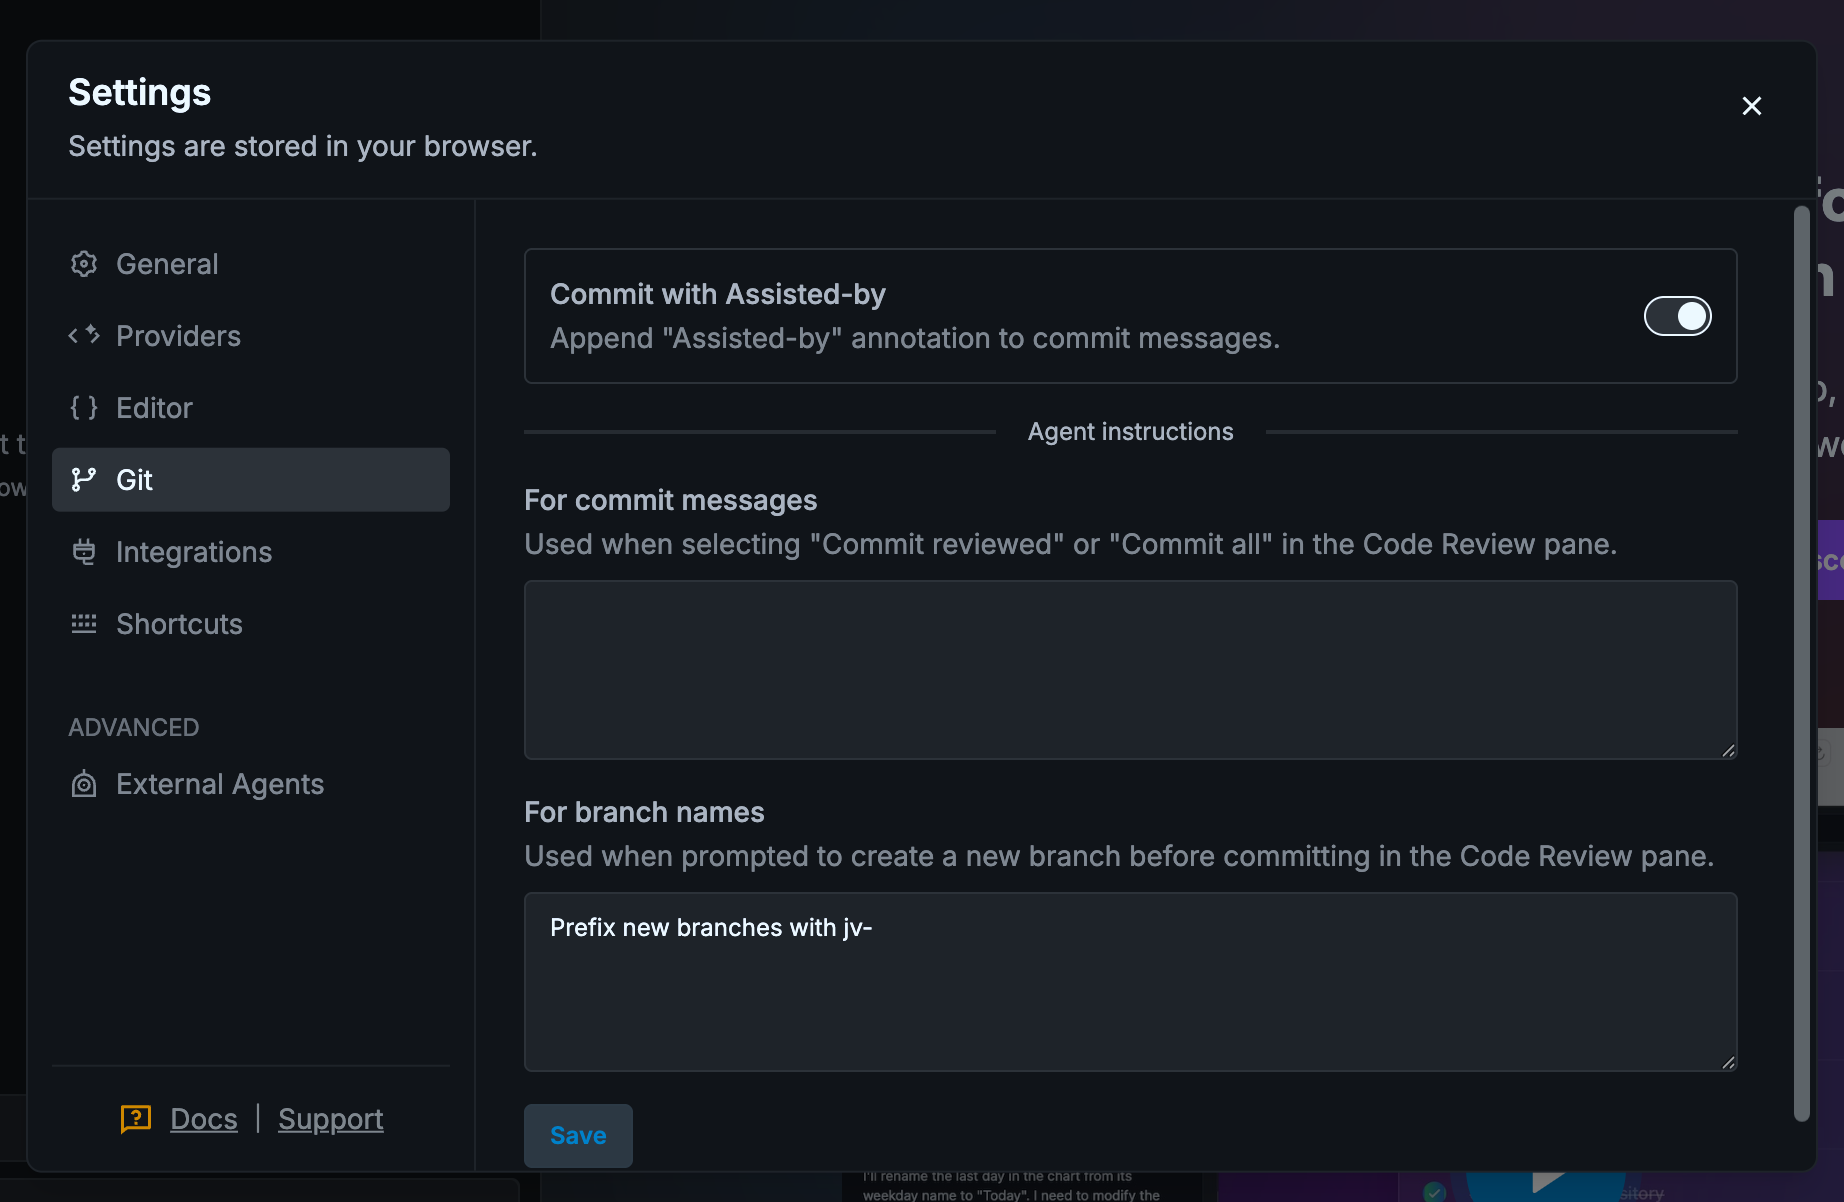Image resolution: width=1844 pixels, height=1202 pixels.
Task: Save the agent instructions
Action: coord(578,1136)
